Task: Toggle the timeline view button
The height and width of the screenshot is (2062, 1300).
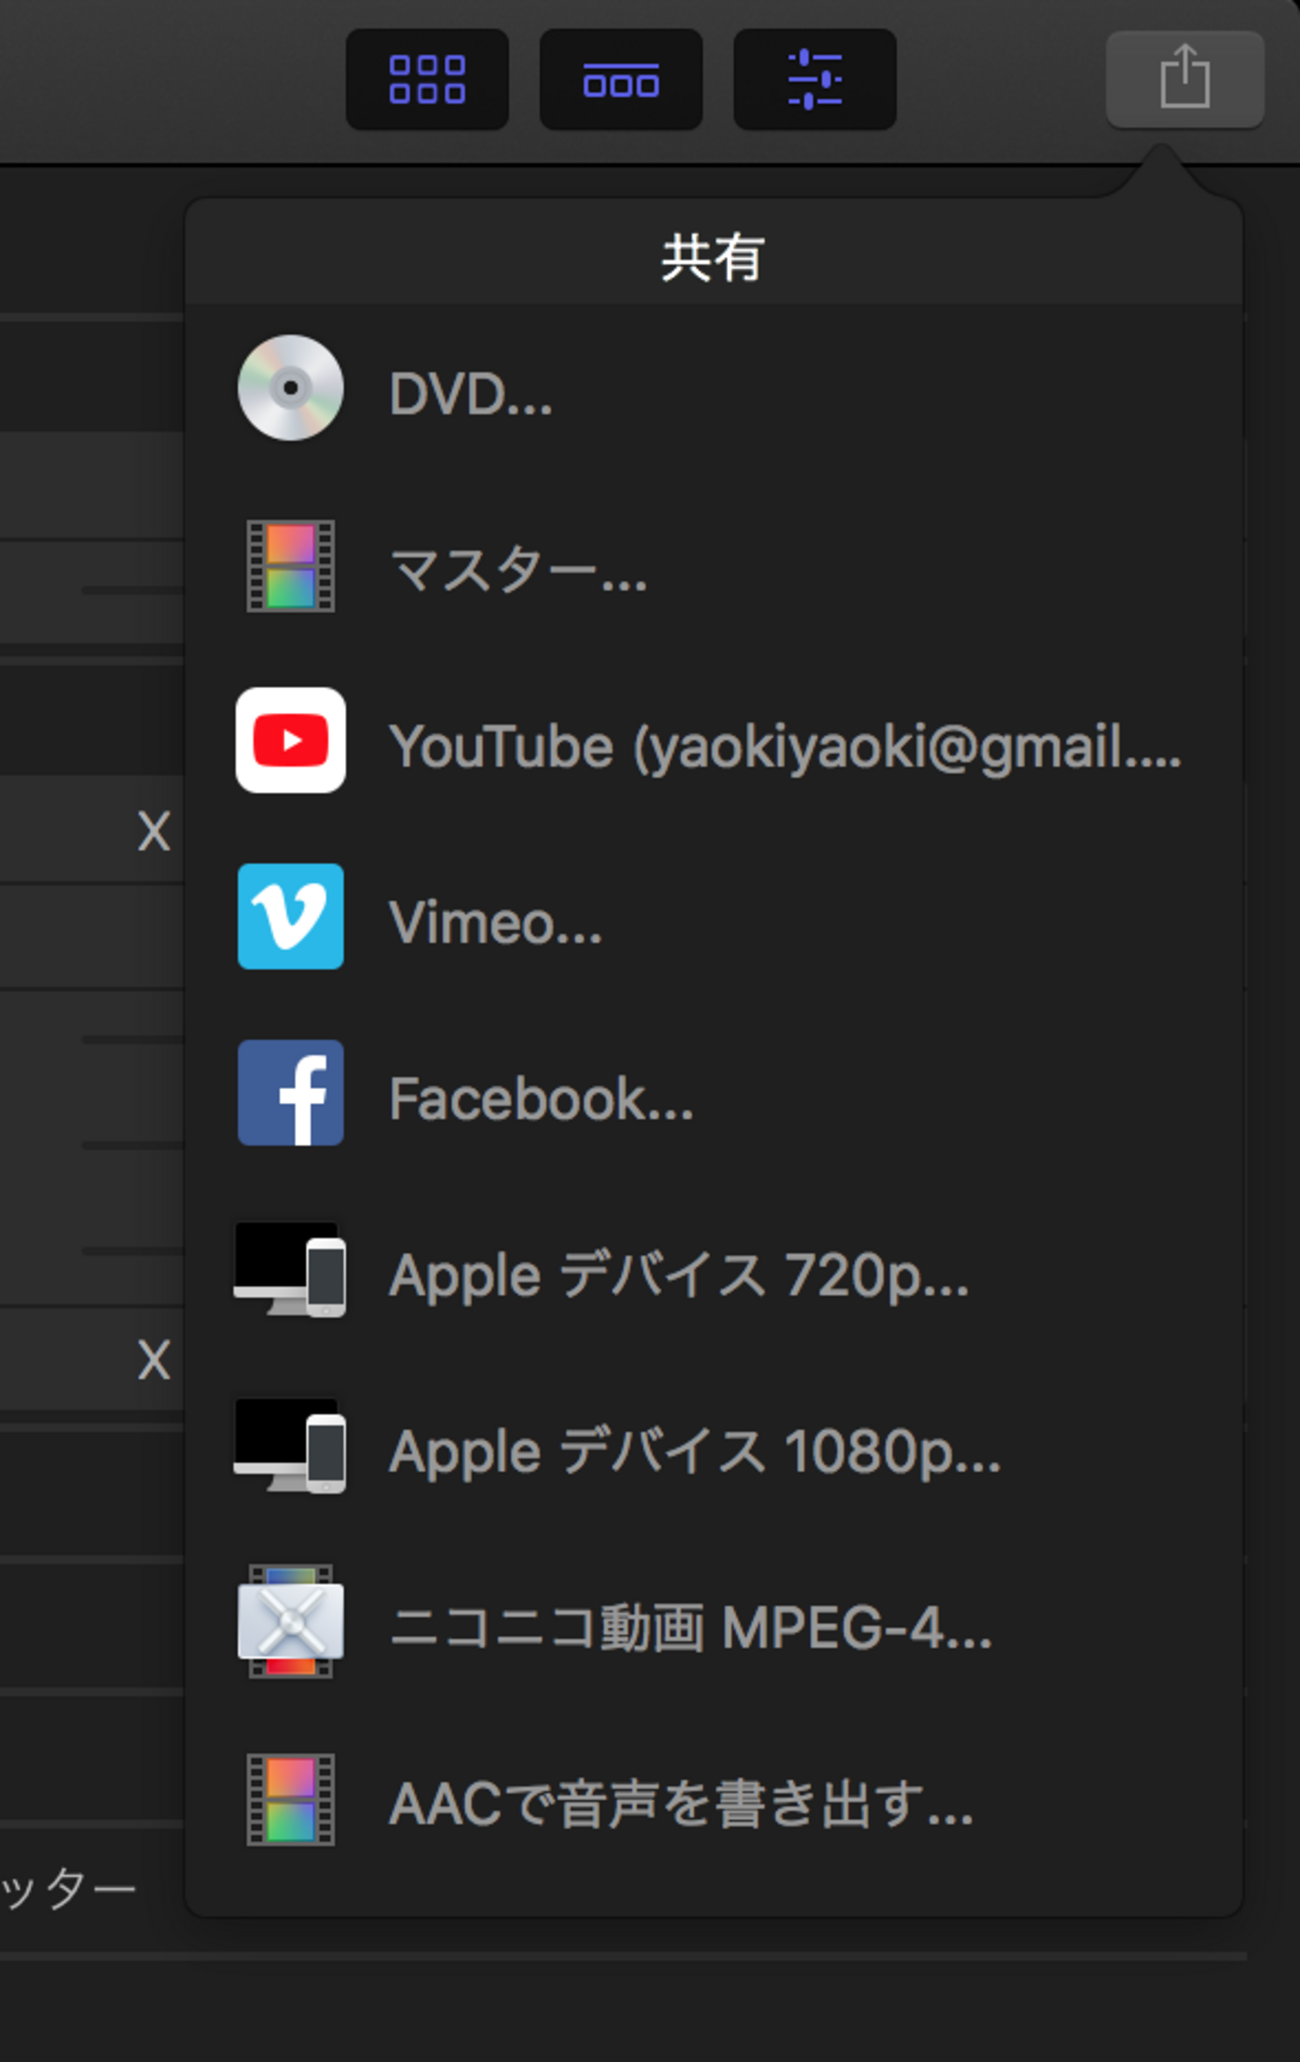Action: (x=621, y=79)
